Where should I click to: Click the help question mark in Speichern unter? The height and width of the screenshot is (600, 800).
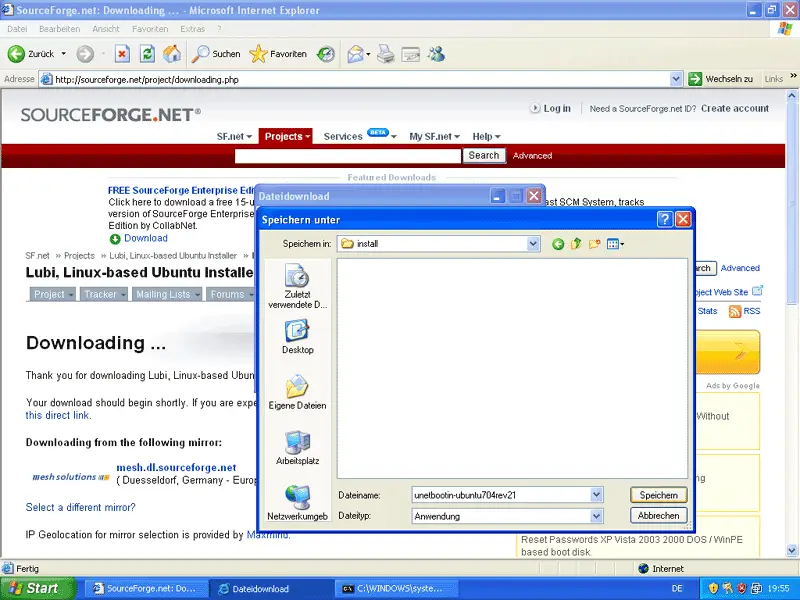click(664, 219)
